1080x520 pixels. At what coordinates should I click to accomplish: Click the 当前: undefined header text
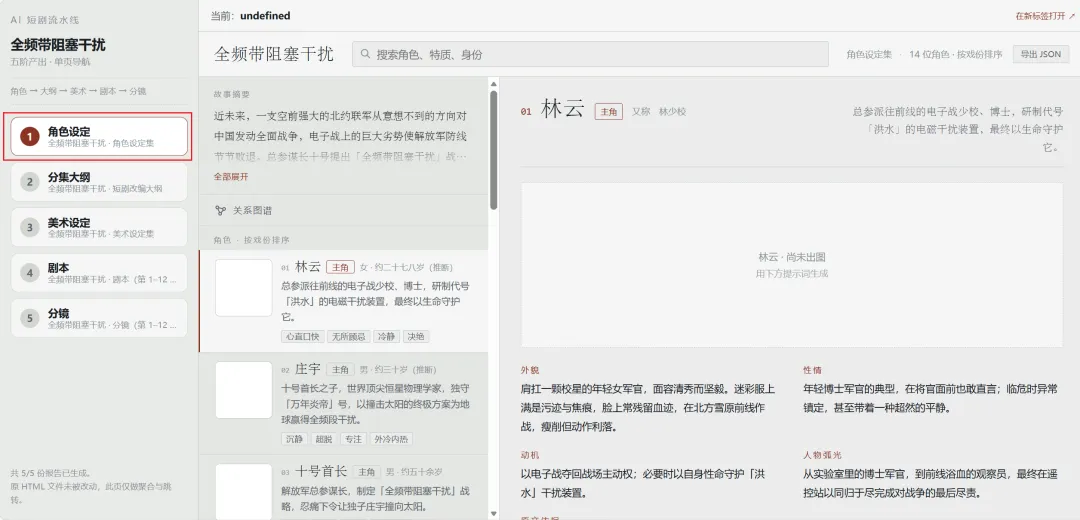[251, 16]
